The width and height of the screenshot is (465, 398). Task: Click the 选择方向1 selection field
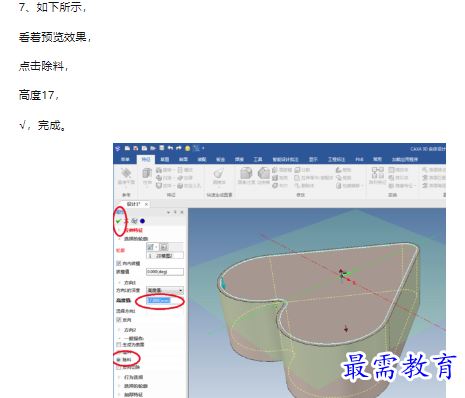pyautogui.click(x=165, y=311)
